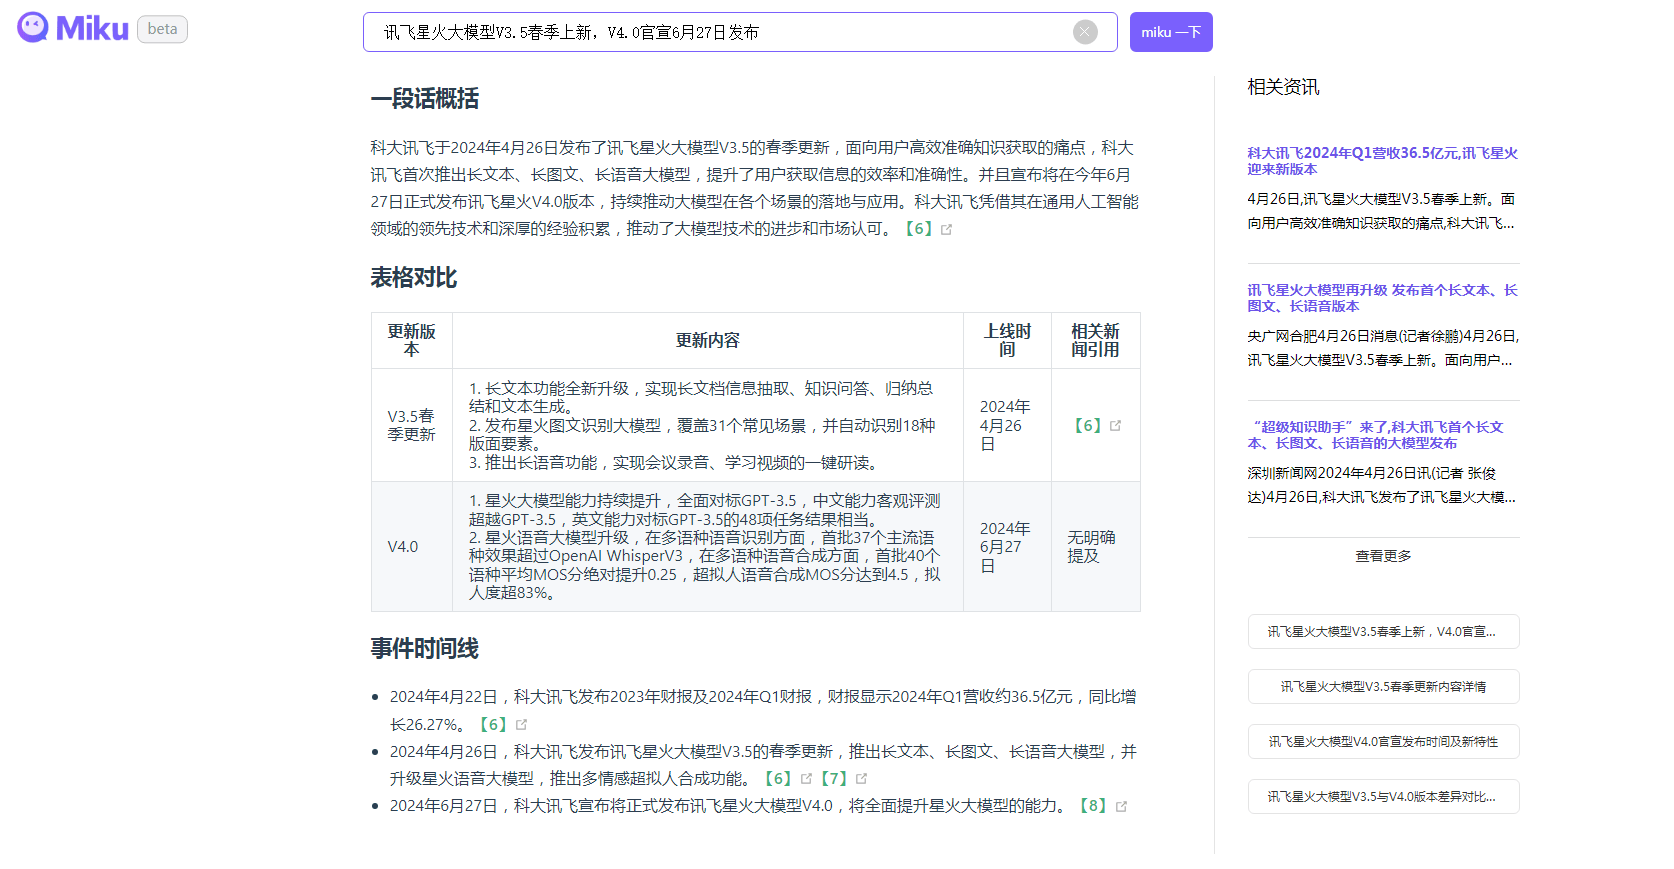Open external link icon in V3.5 table row
The image size is (1674, 869).
pos(1115,426)
